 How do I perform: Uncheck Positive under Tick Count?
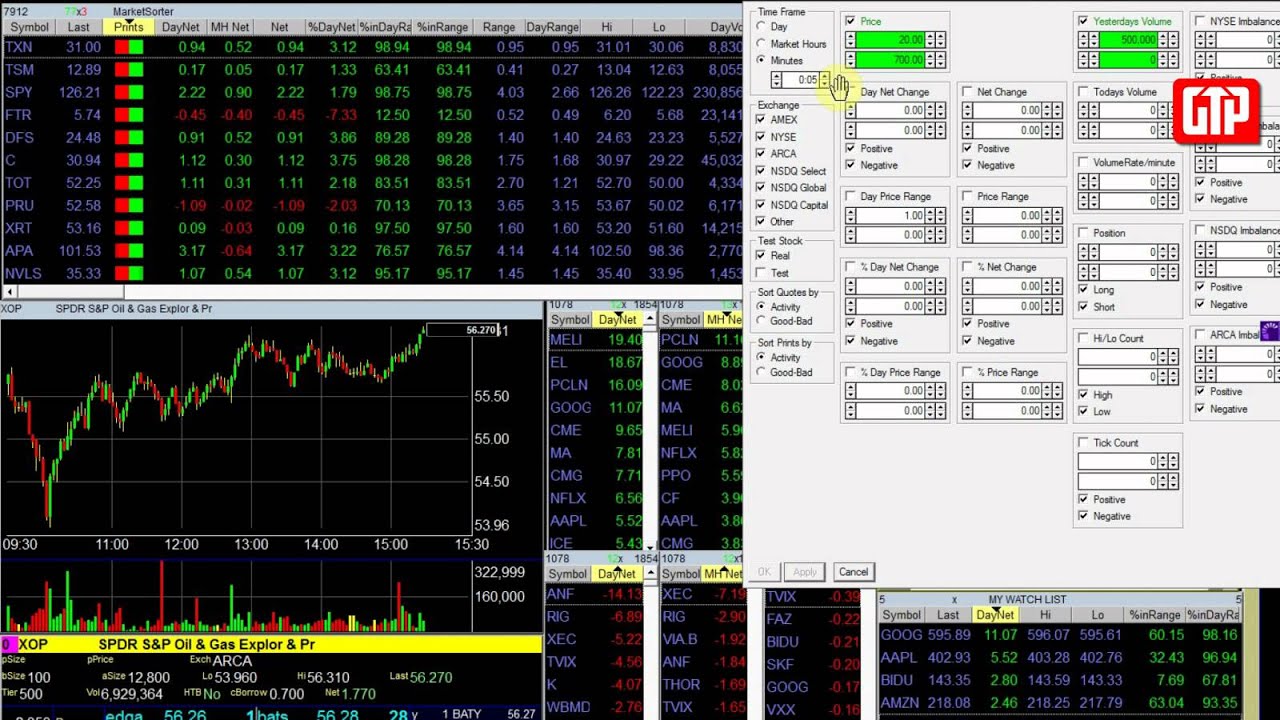pyautogui.click(x=1083, y=499)
